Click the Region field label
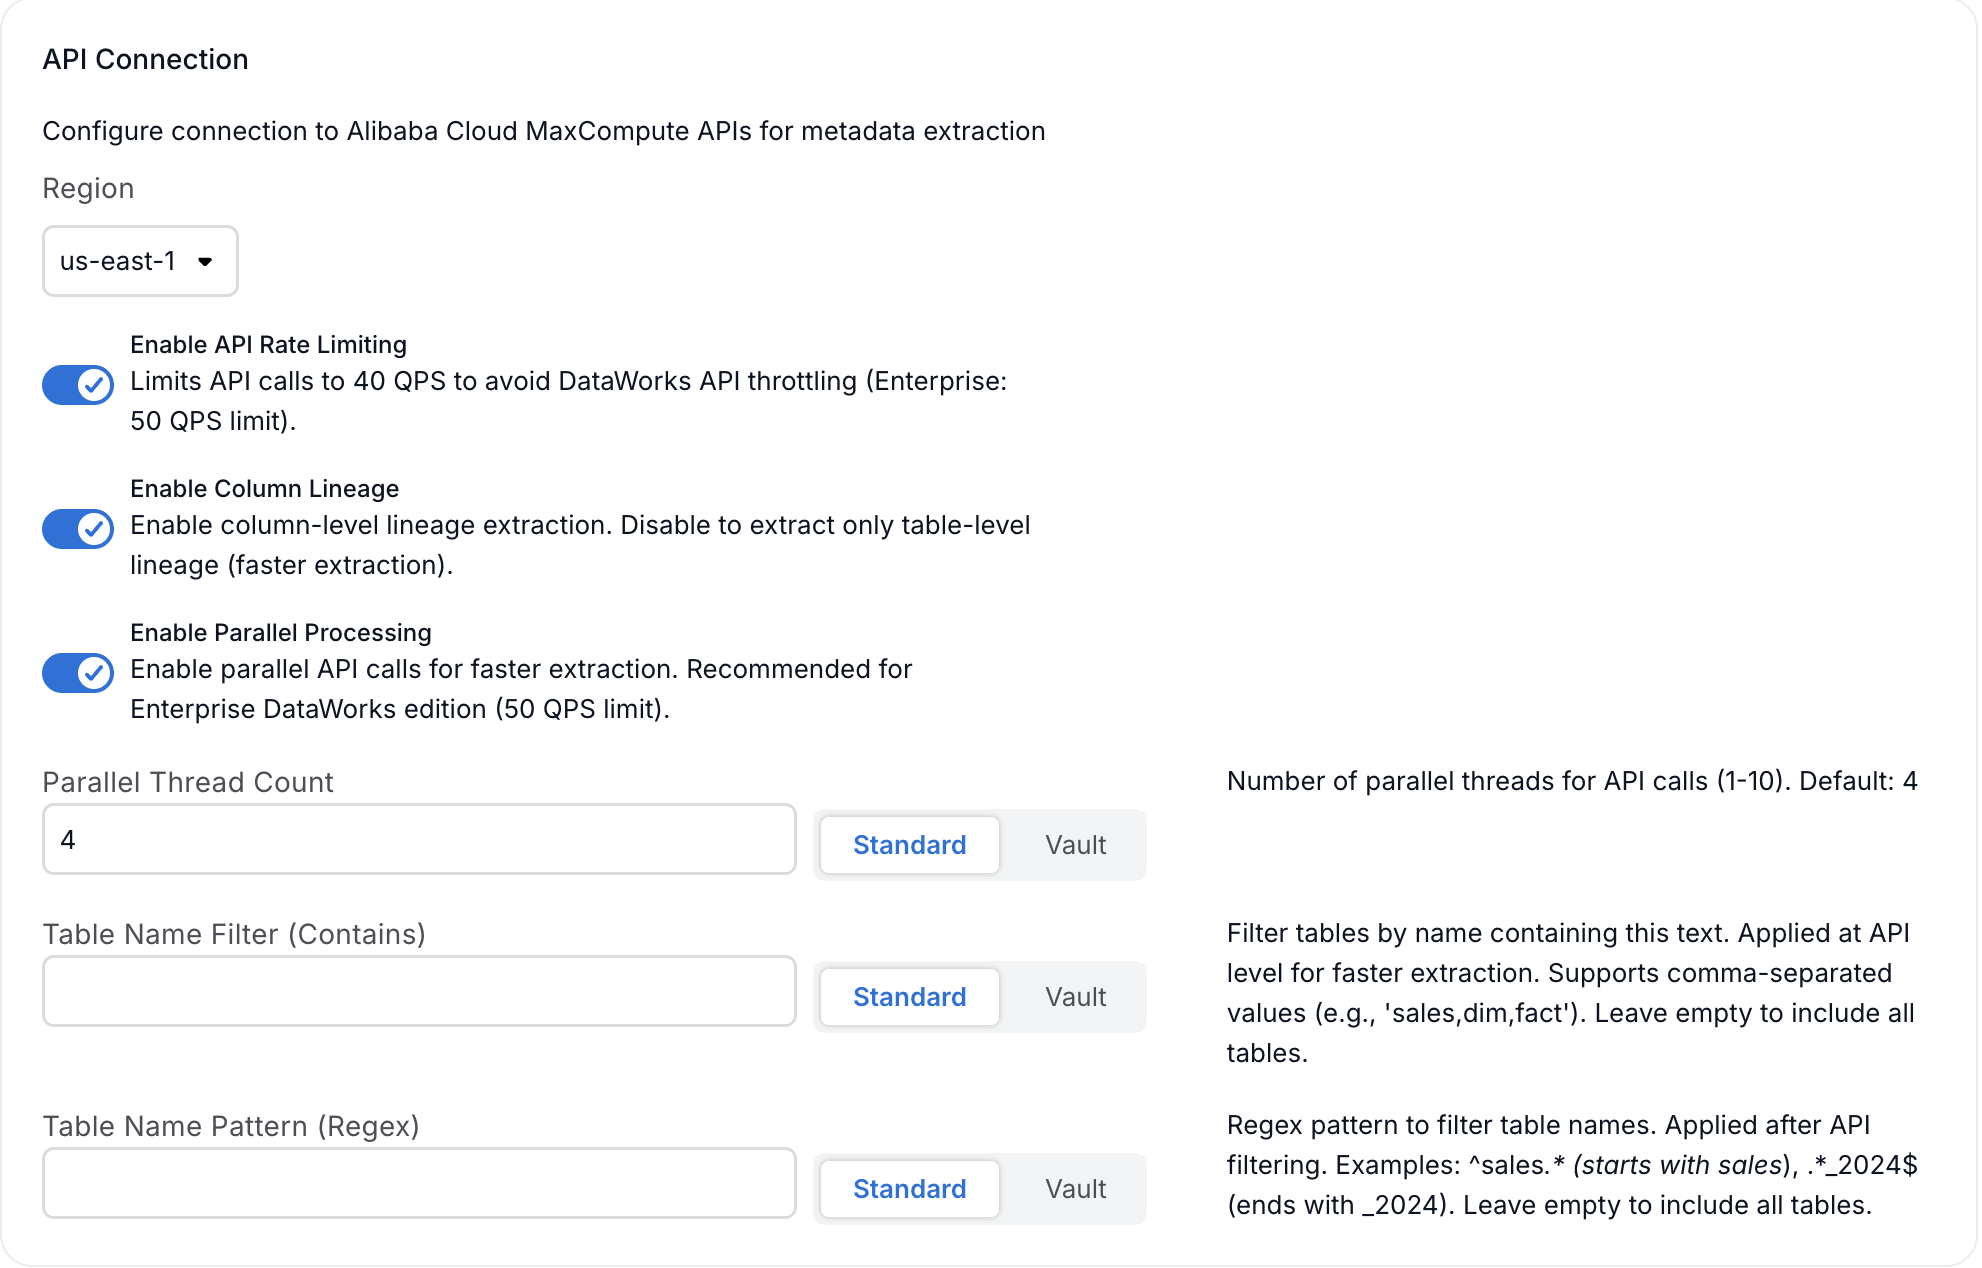Image resolution: width=1982 pixels, height=1268 pixels. pyautogui.click(x=88, y=188)
